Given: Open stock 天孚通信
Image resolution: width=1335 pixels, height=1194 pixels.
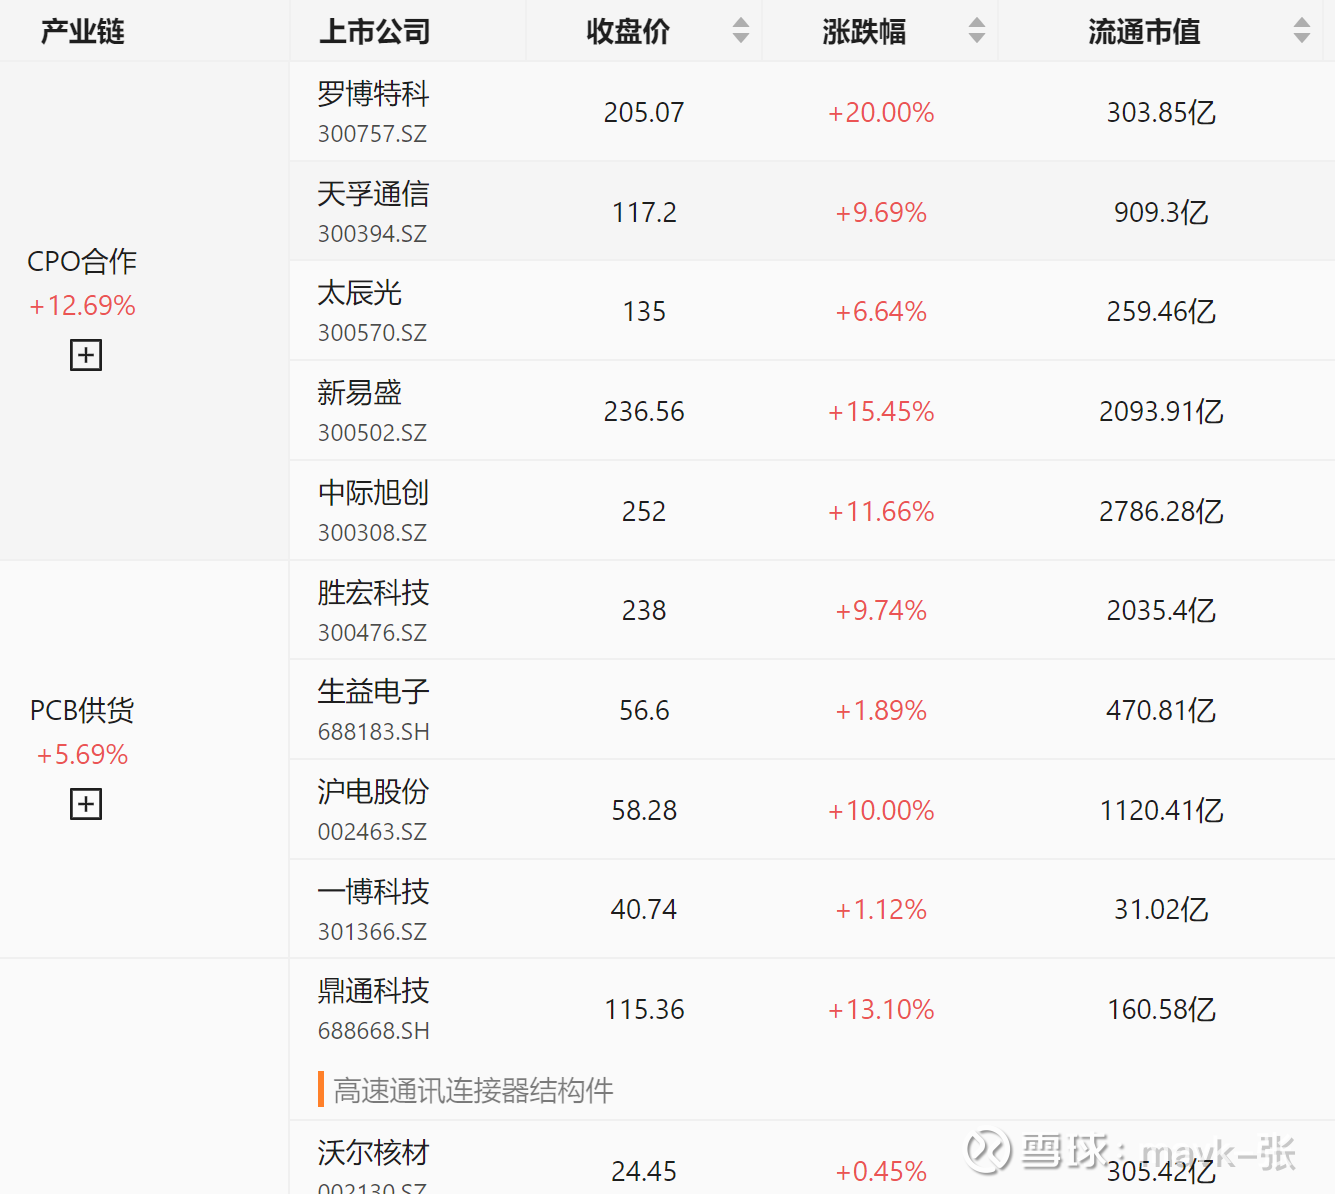Looking at the screenshot, I should tap(373, 194).
